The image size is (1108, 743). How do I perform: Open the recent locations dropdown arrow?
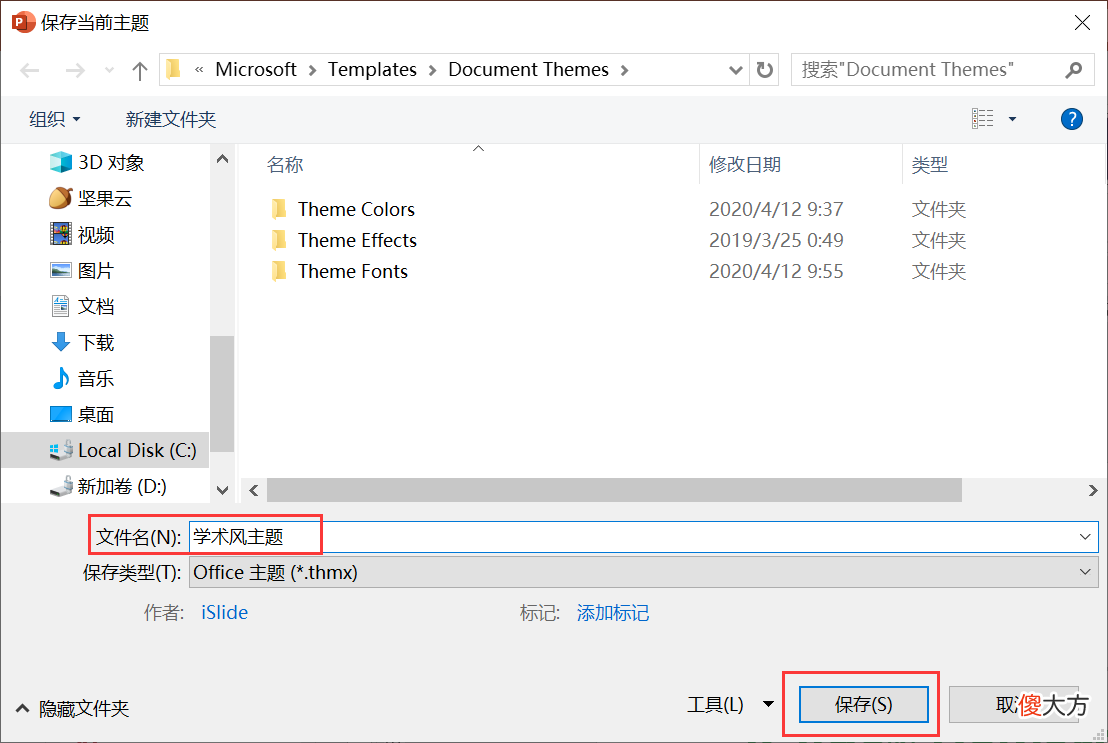(x=109, y=70)
